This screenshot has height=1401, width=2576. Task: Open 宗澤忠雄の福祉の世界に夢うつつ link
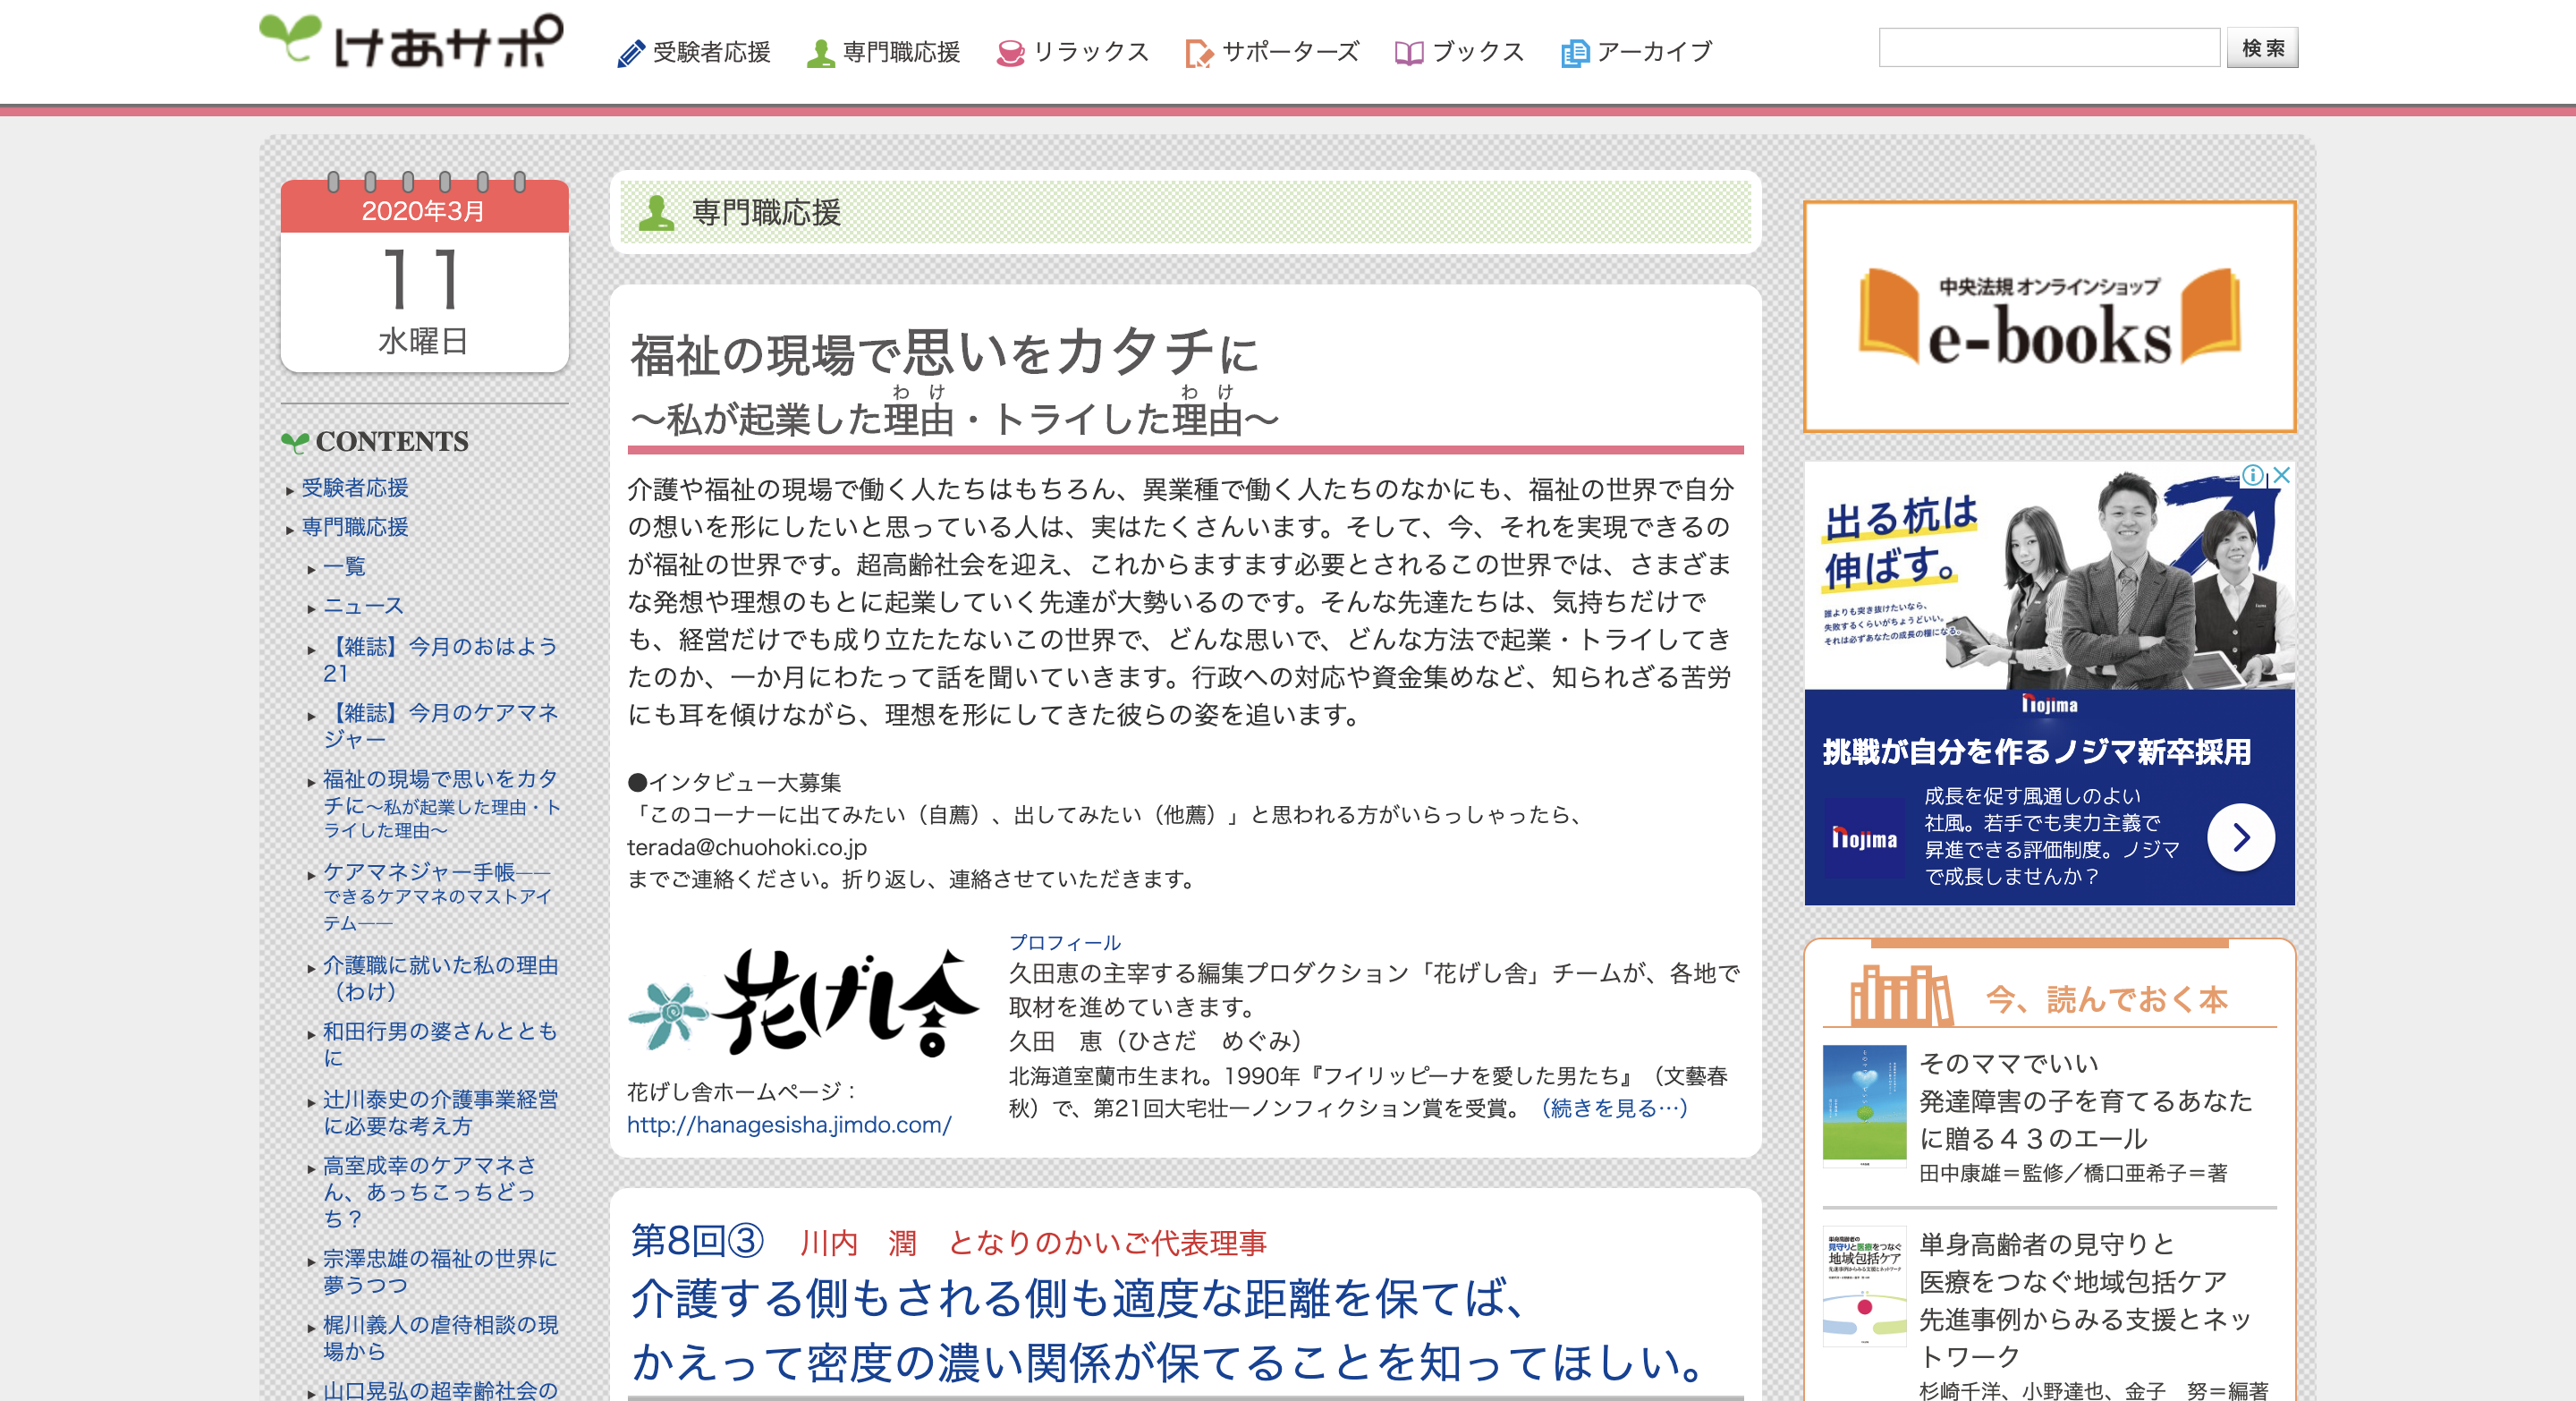(440, 1272)
